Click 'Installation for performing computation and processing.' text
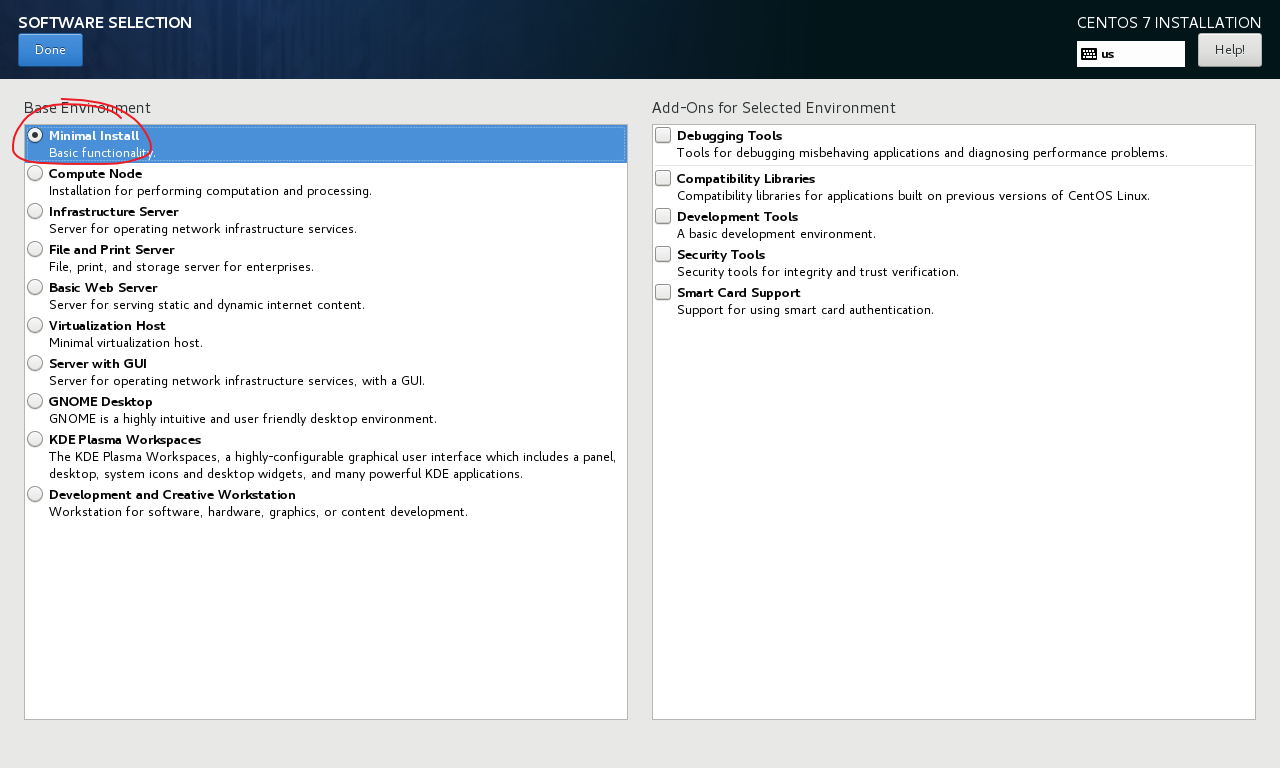The width and height of the screenshot is (1280, 768). (210, 191)
